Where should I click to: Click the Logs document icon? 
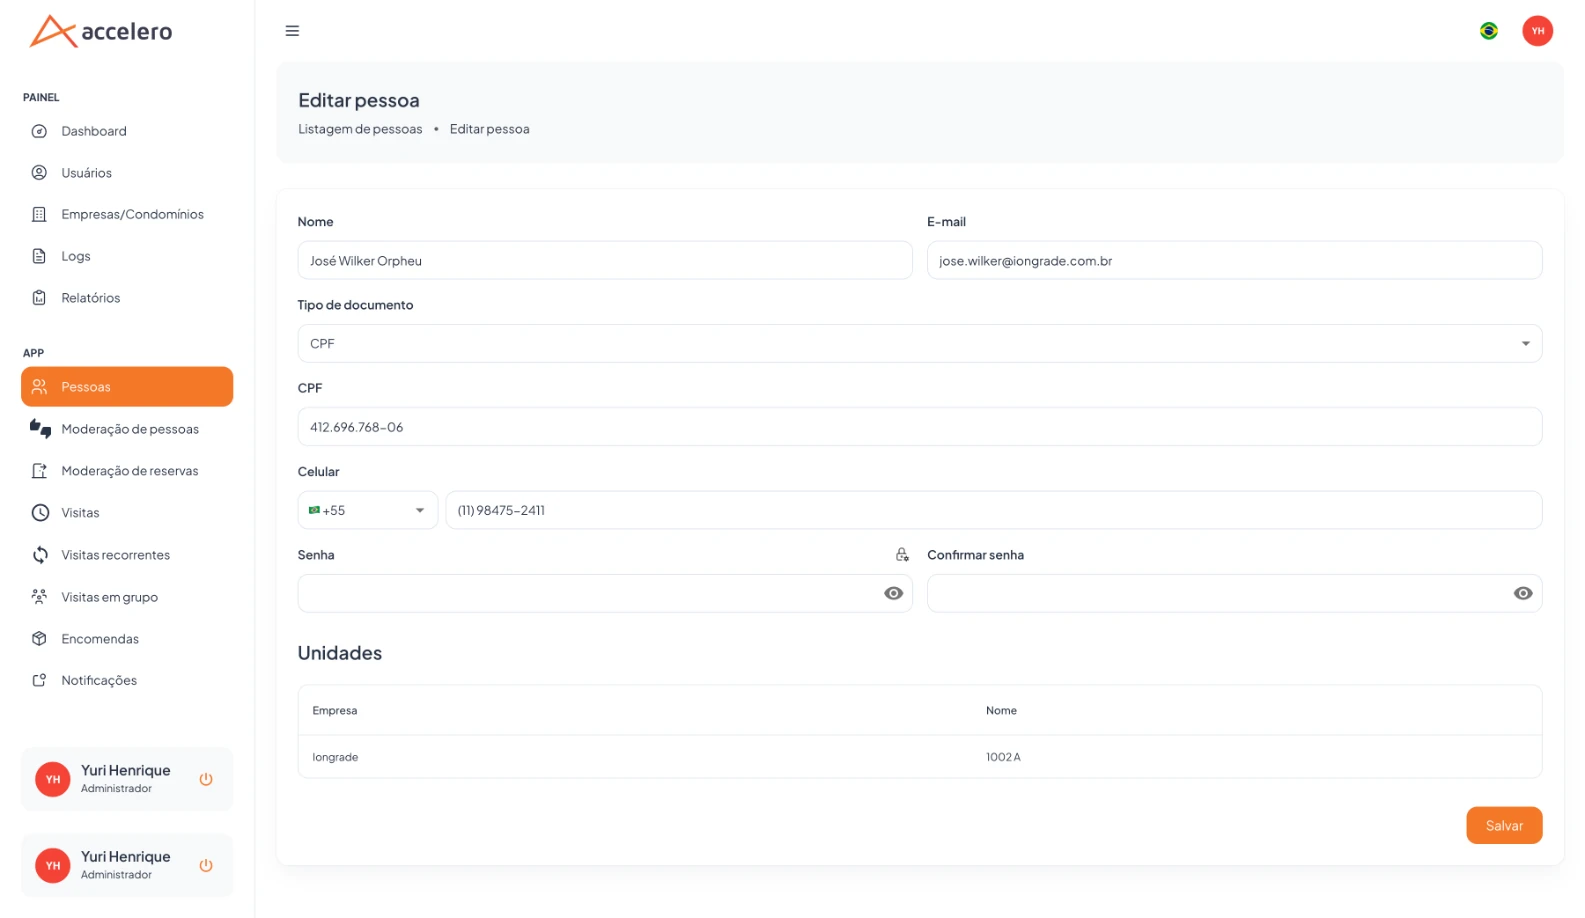39,256
